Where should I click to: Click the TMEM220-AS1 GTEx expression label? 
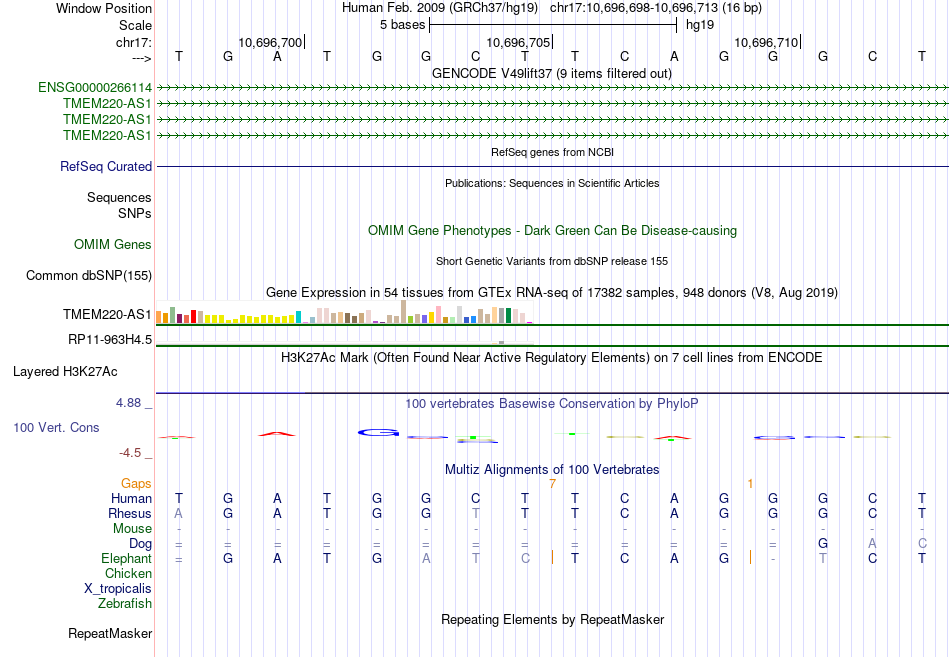point(107,315)
